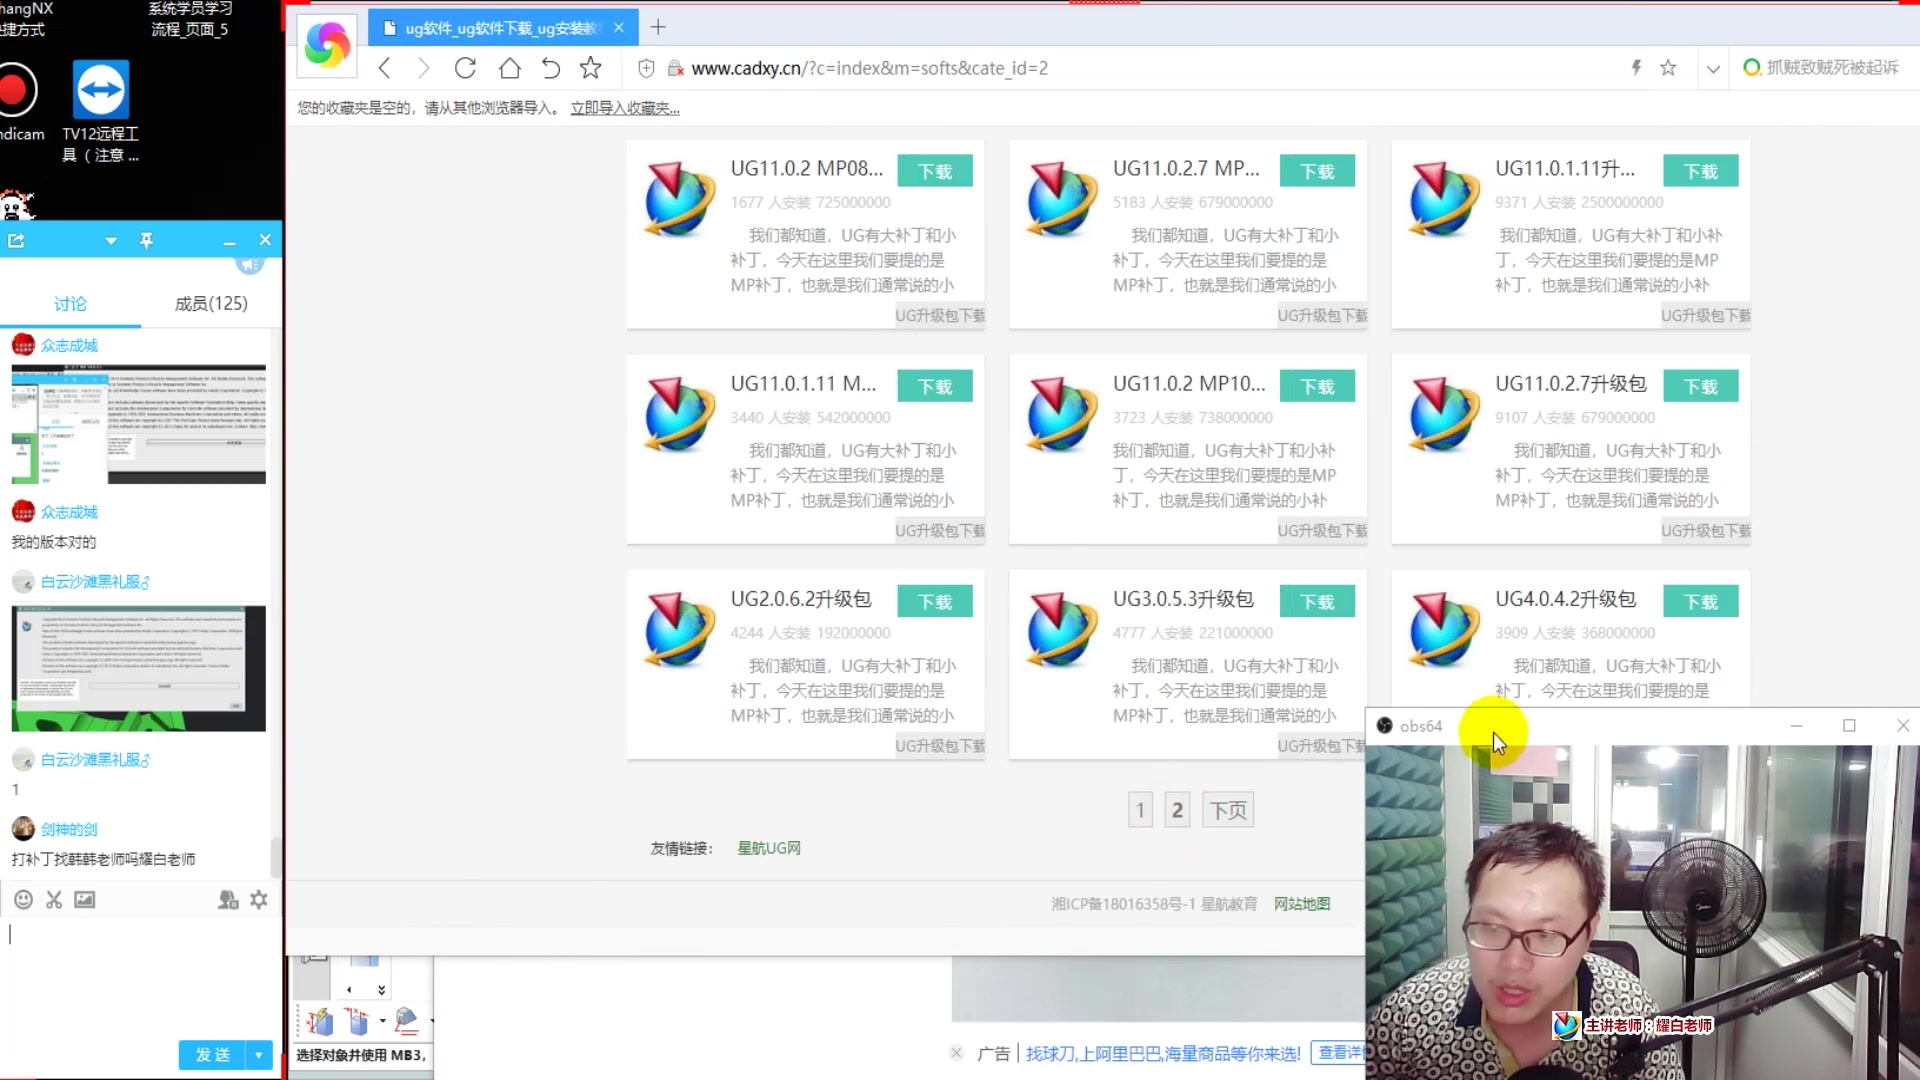This screenshot has height=1080, width=1920.
Task: Open the send button dropdown arrow
Action: pyautogui.click(x=259, y=1055)
